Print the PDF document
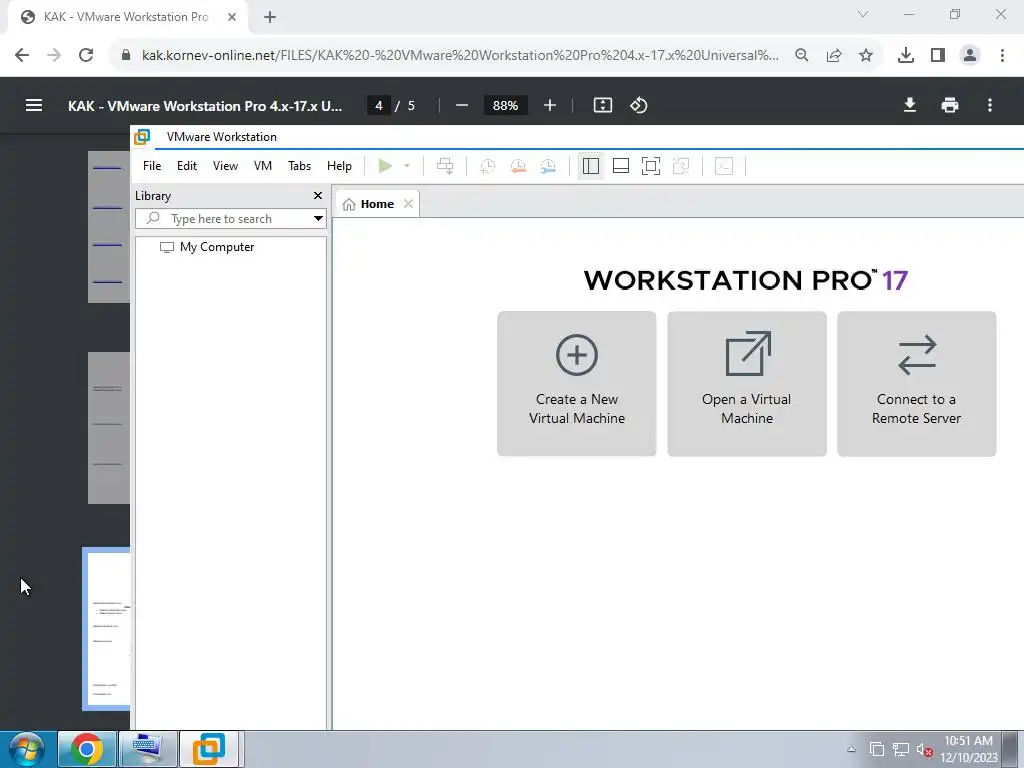This screenshot has height=768, width=1024. coord(950,105)
